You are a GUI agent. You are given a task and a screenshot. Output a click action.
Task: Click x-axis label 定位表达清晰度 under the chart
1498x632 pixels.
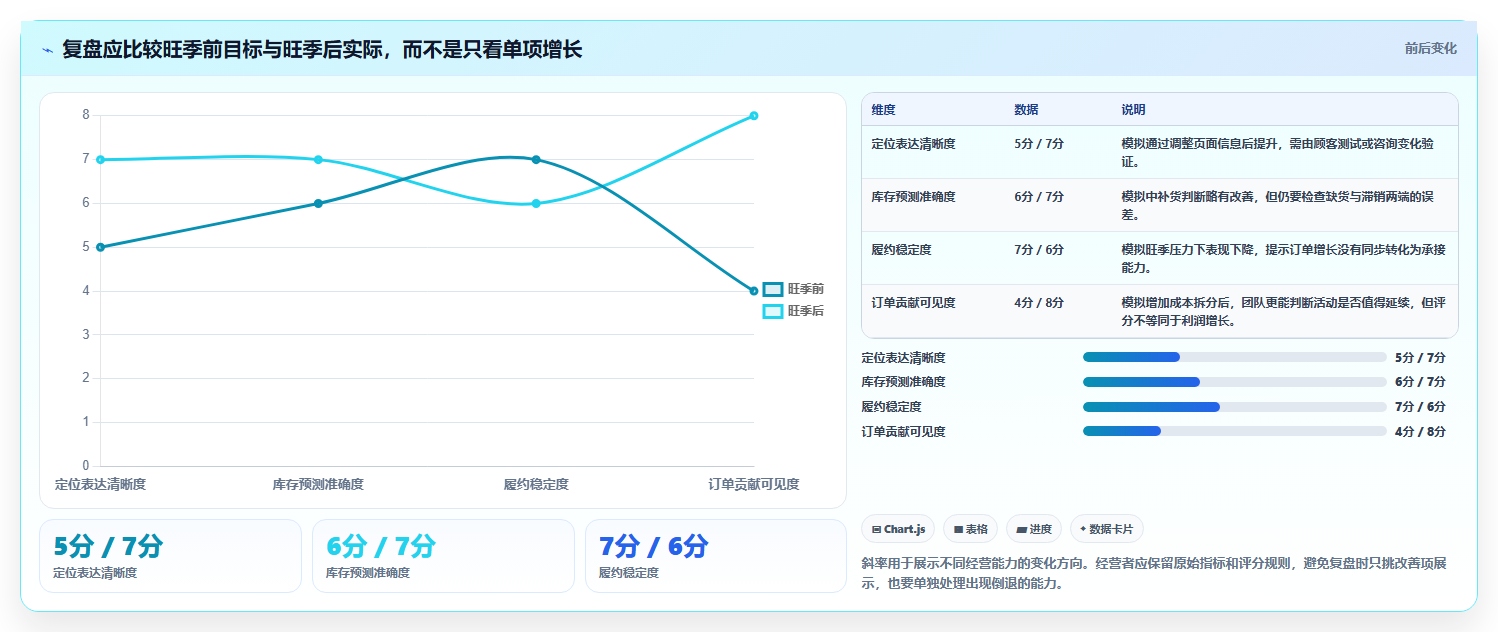click(x=100, y=484)
